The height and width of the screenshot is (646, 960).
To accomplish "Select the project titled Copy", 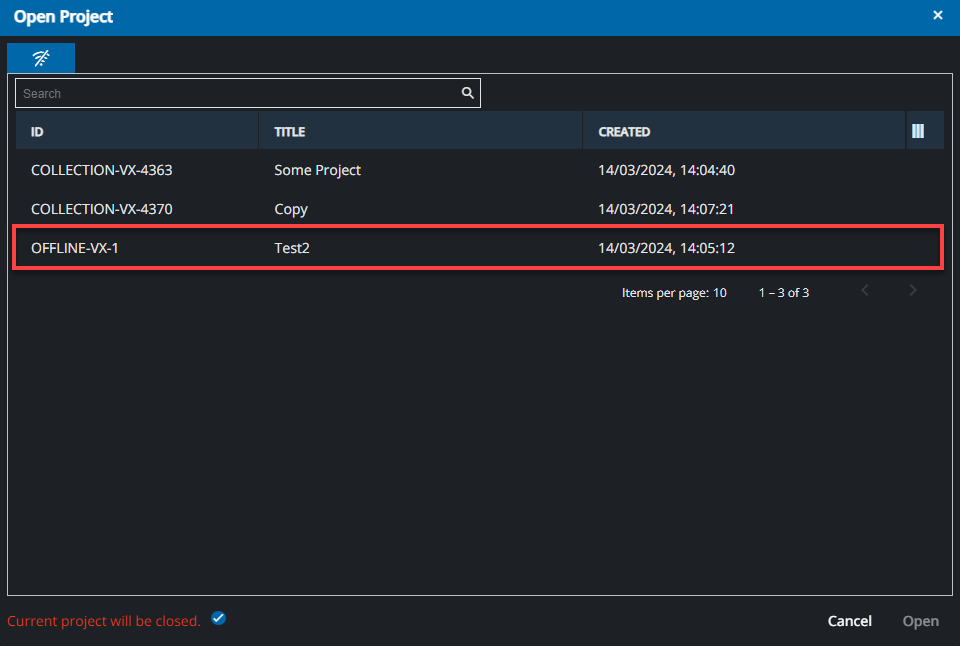I will [291, 209].
